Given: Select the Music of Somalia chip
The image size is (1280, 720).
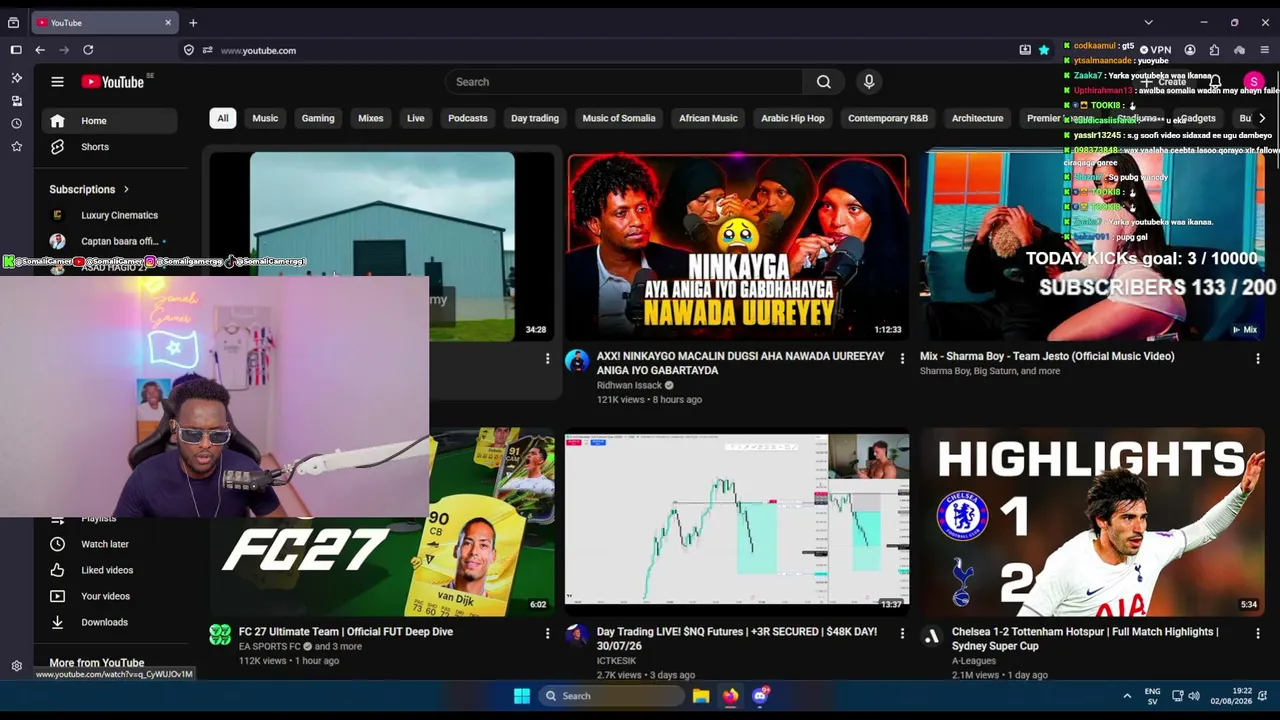Looking at the screenshot, I should [x=619, y=118].
